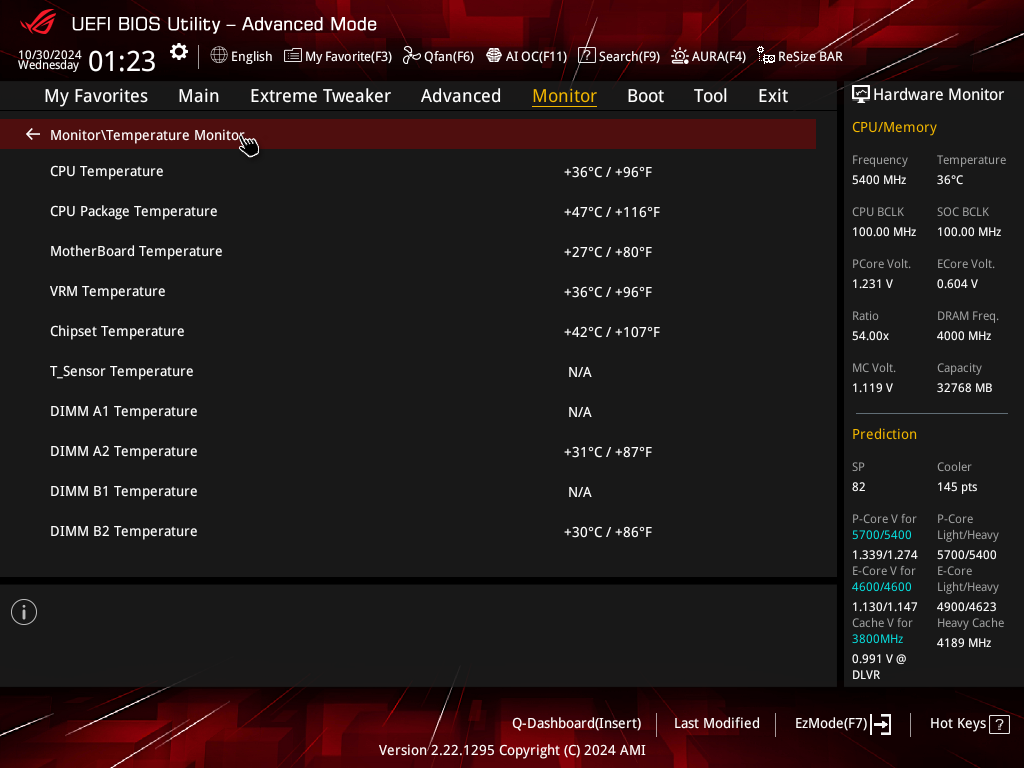
Task: Launch AI OC(F11) brain icon
Action: [494, 56]
